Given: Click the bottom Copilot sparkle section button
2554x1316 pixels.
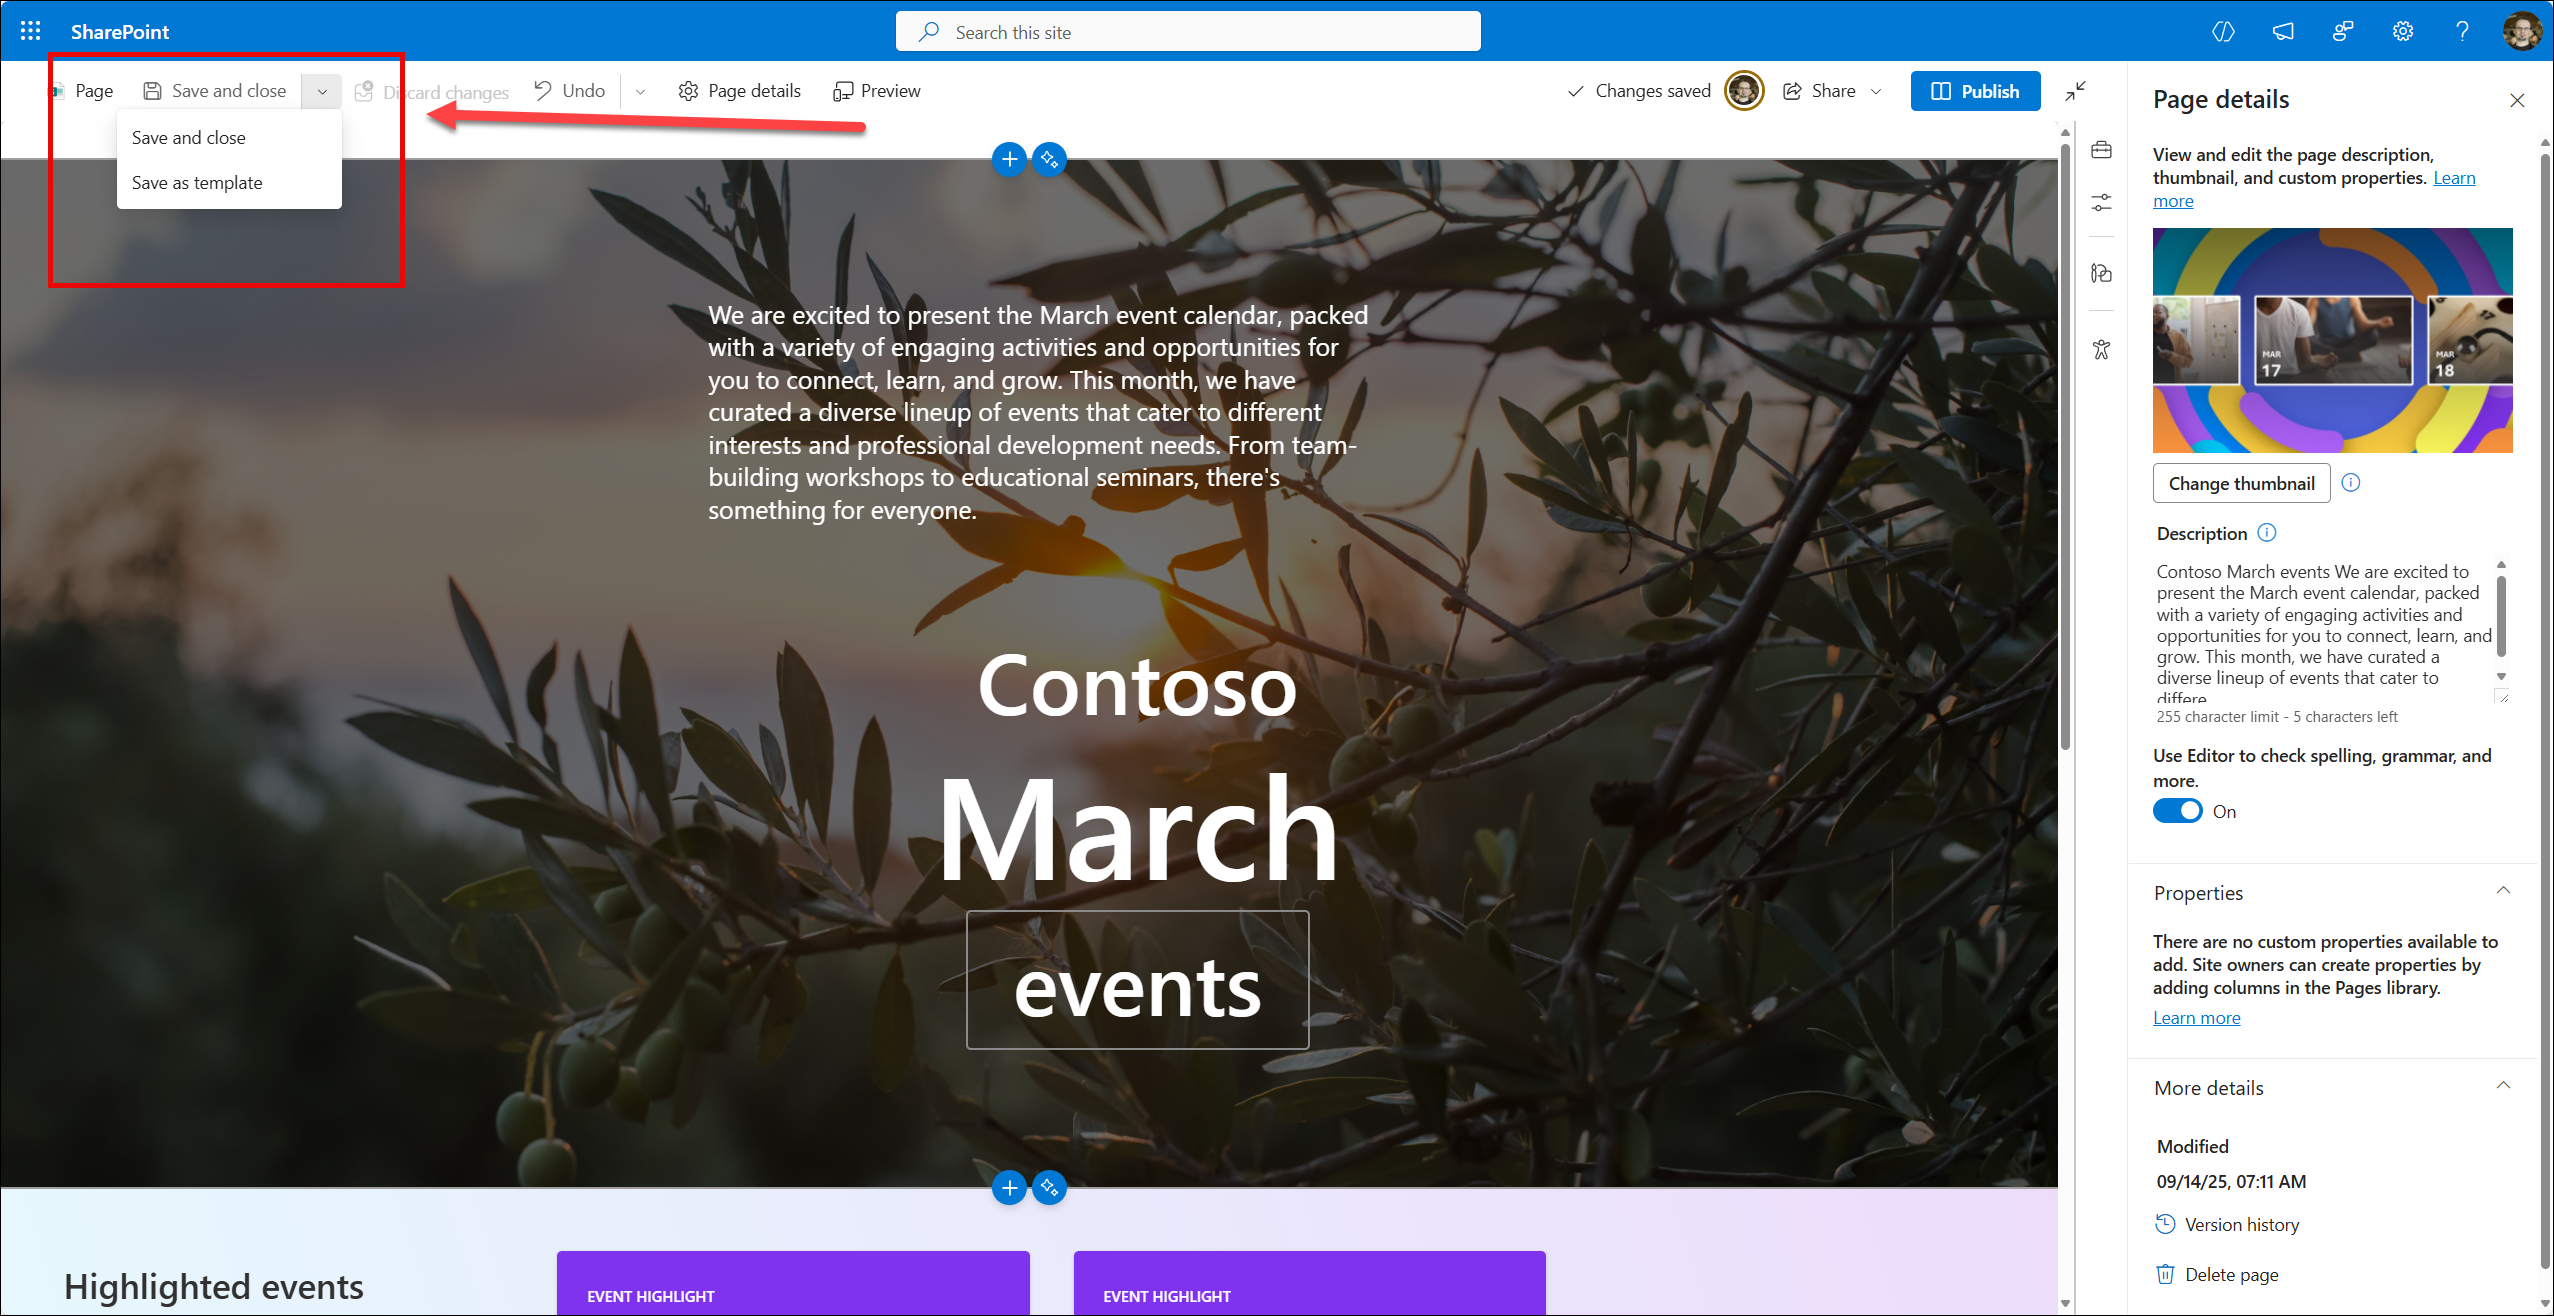Looking at the screenshot, I should 1049,1187.
